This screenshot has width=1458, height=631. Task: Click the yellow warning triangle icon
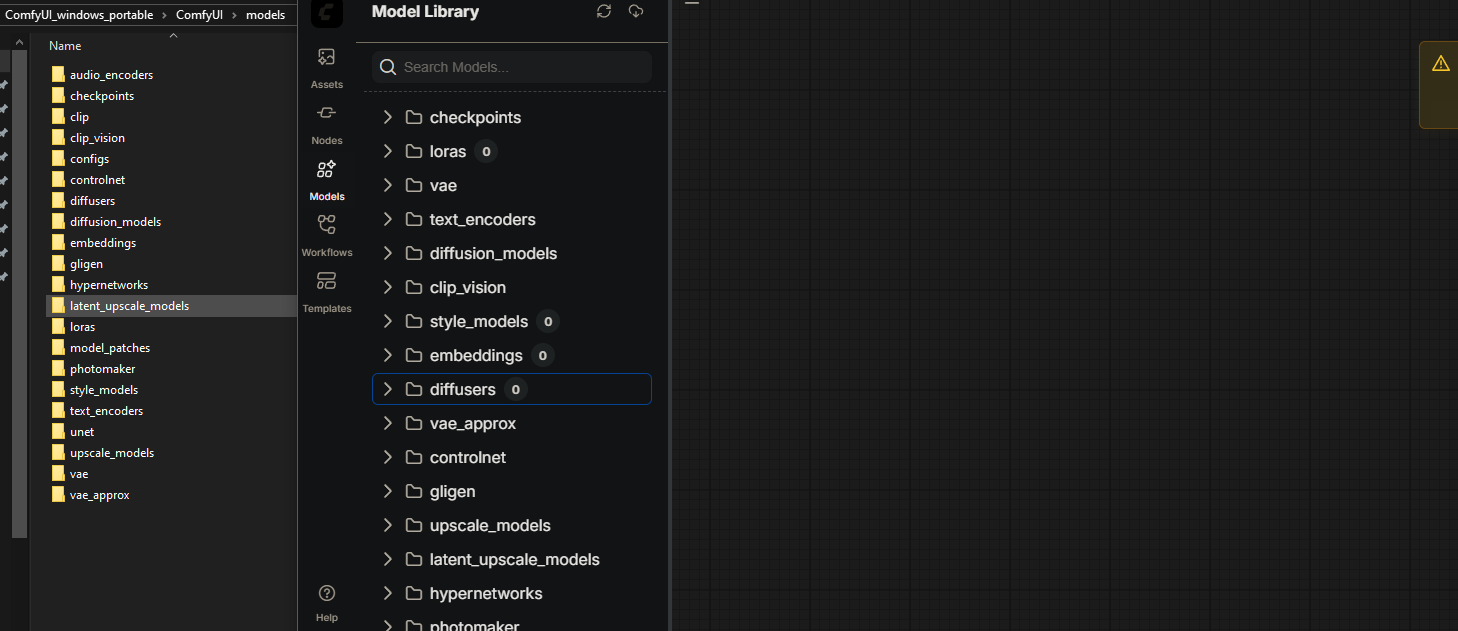click(x=1441, y=63)
